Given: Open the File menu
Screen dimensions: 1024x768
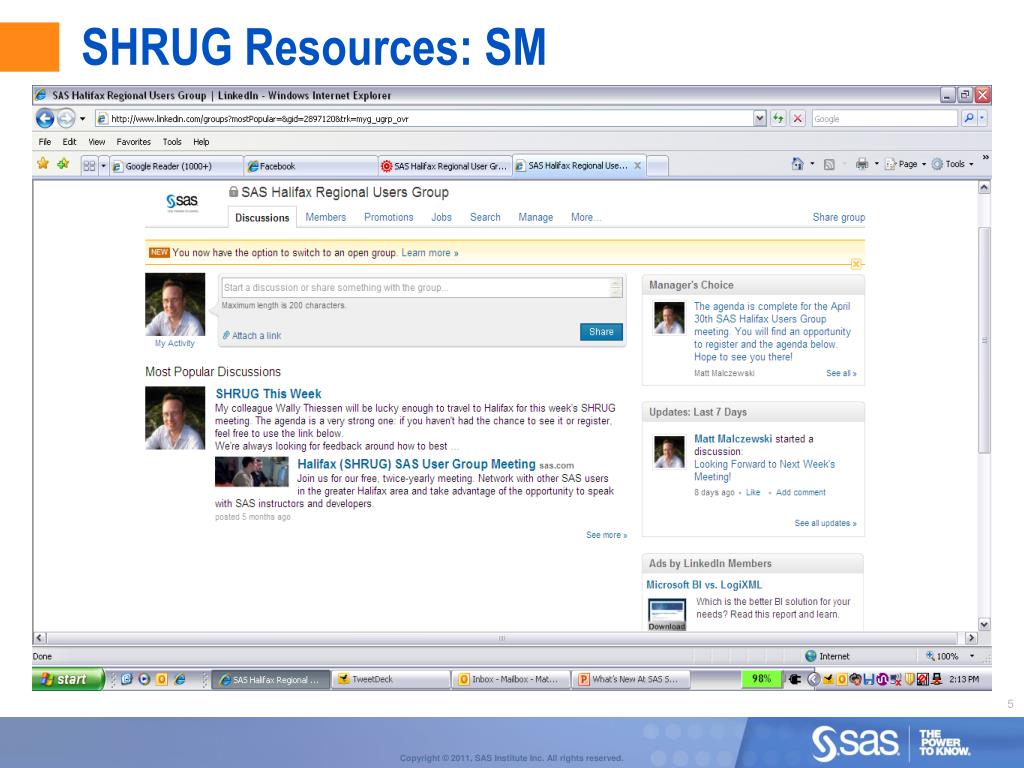Looking at the screenshot, I should [44, 142].
